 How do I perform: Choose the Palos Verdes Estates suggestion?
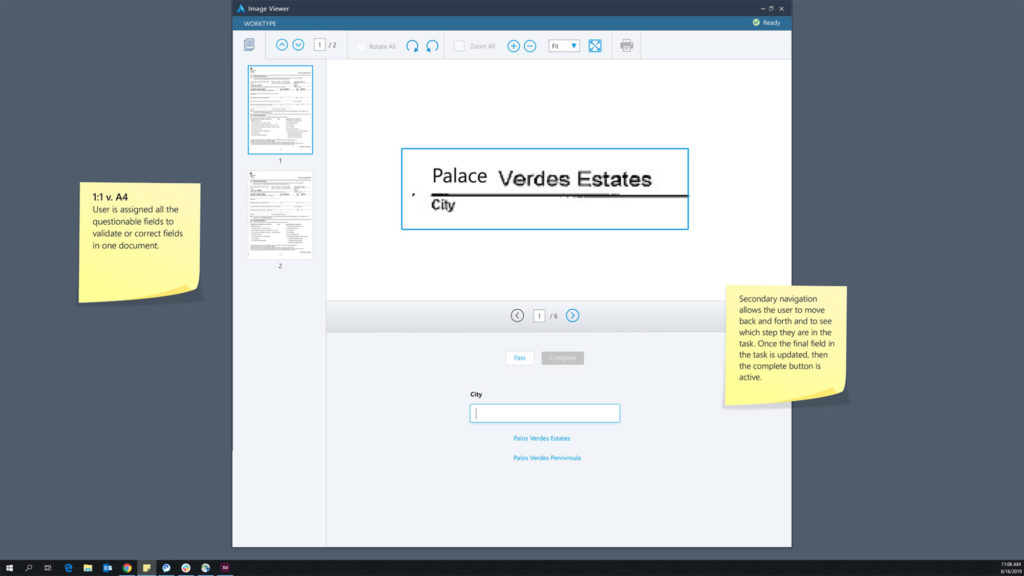(541, 438)
